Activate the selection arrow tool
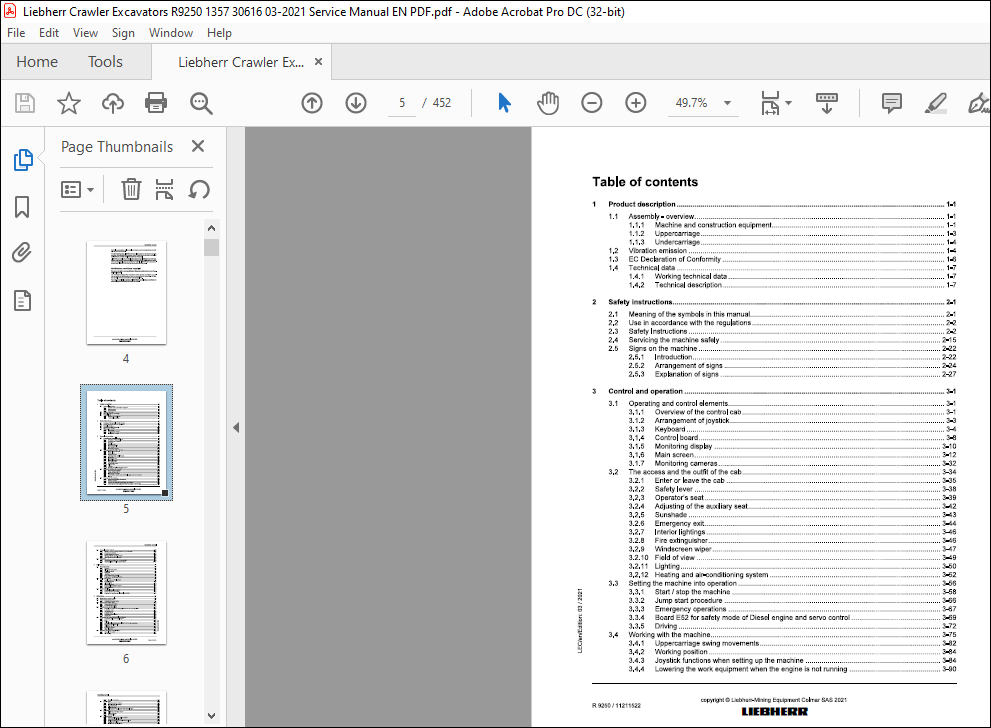The image size is (991, 728). (x=504, y=103)
